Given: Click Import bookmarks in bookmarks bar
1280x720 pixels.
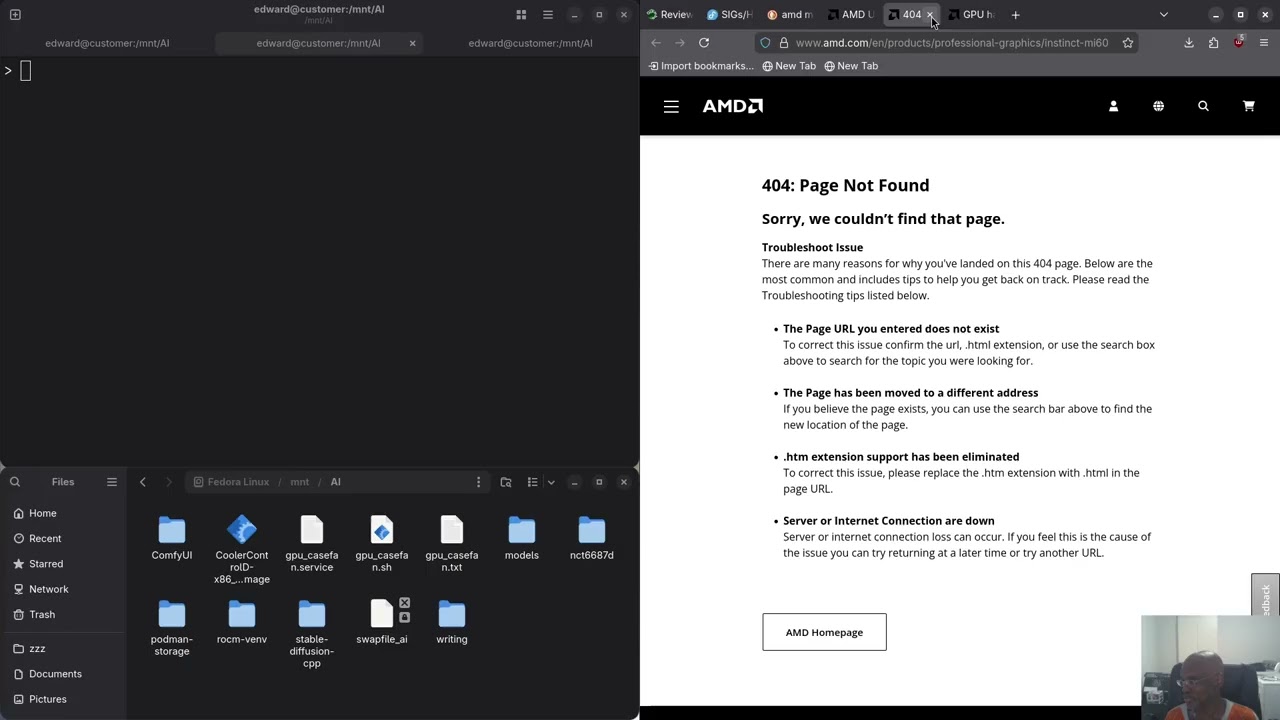Looking at the screenshot, I should point(701,66).
